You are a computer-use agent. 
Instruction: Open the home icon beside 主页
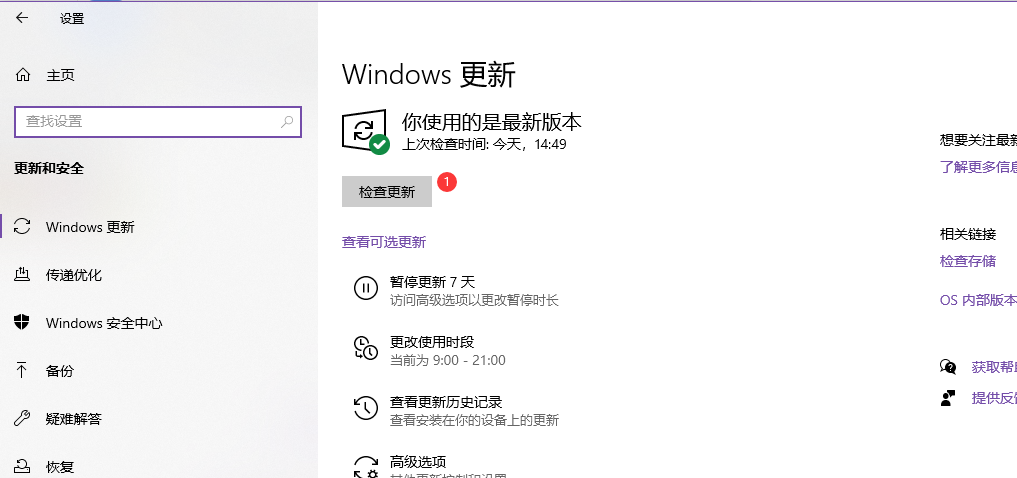[x=23, y=75]
